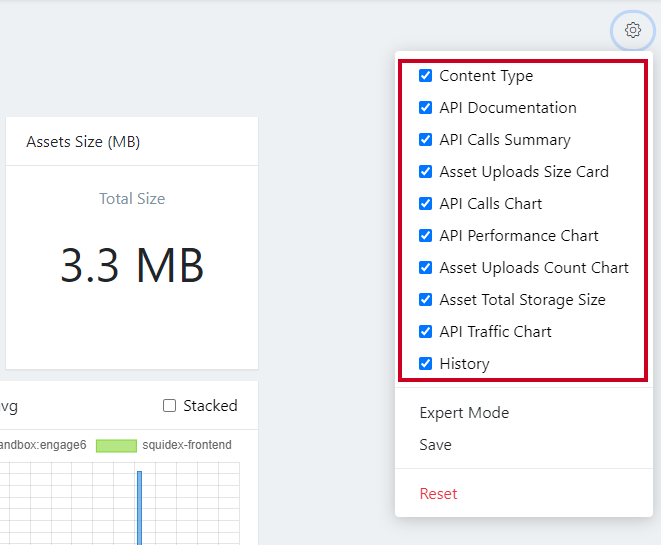Click the blue bar in the chart

[x=140, y=508]
